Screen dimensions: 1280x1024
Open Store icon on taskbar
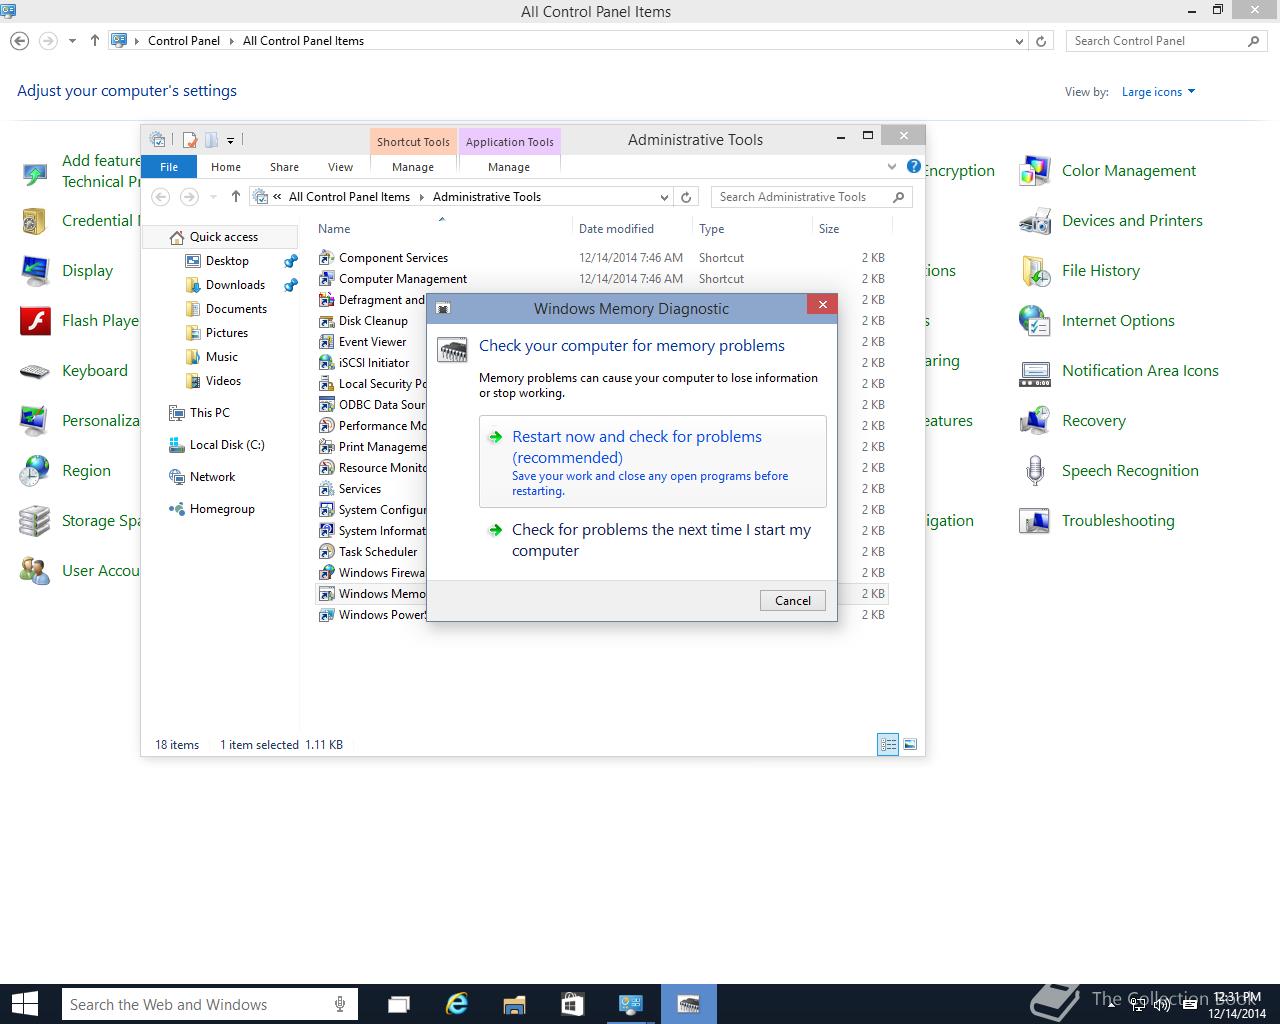(x=572, y=1004)
